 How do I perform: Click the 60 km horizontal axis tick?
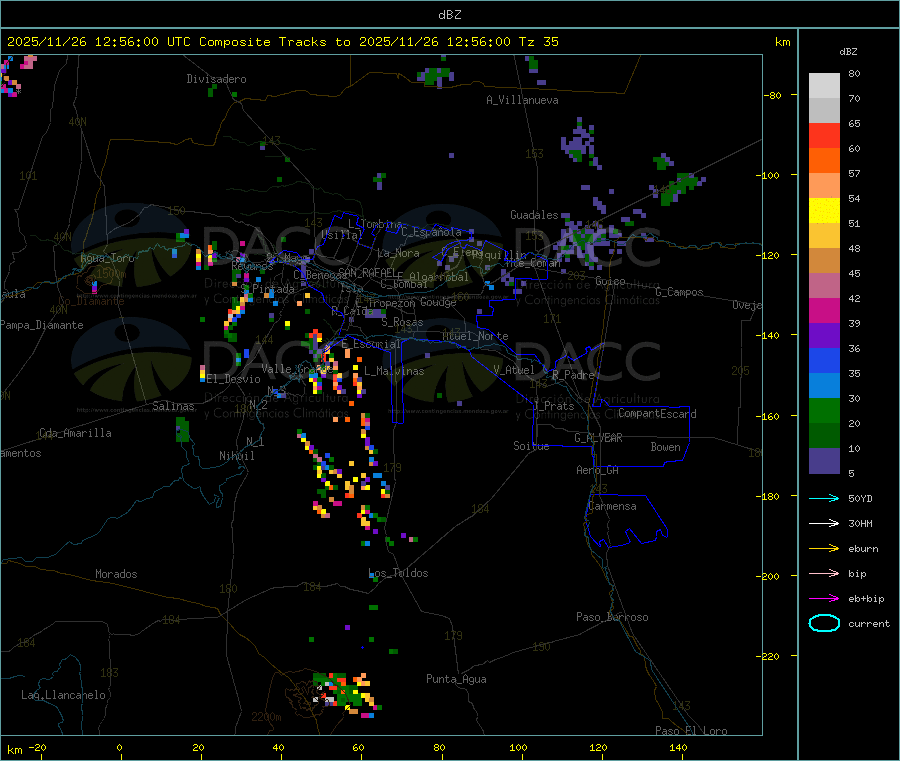click(358, 747)
